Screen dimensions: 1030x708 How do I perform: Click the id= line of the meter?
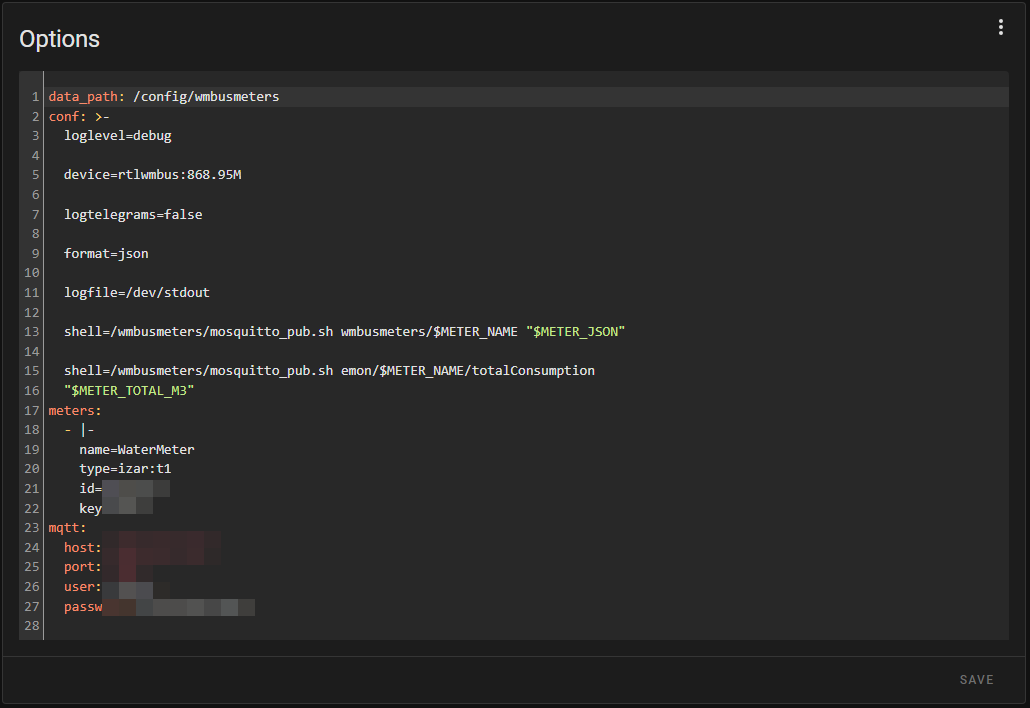coord(125,489)
